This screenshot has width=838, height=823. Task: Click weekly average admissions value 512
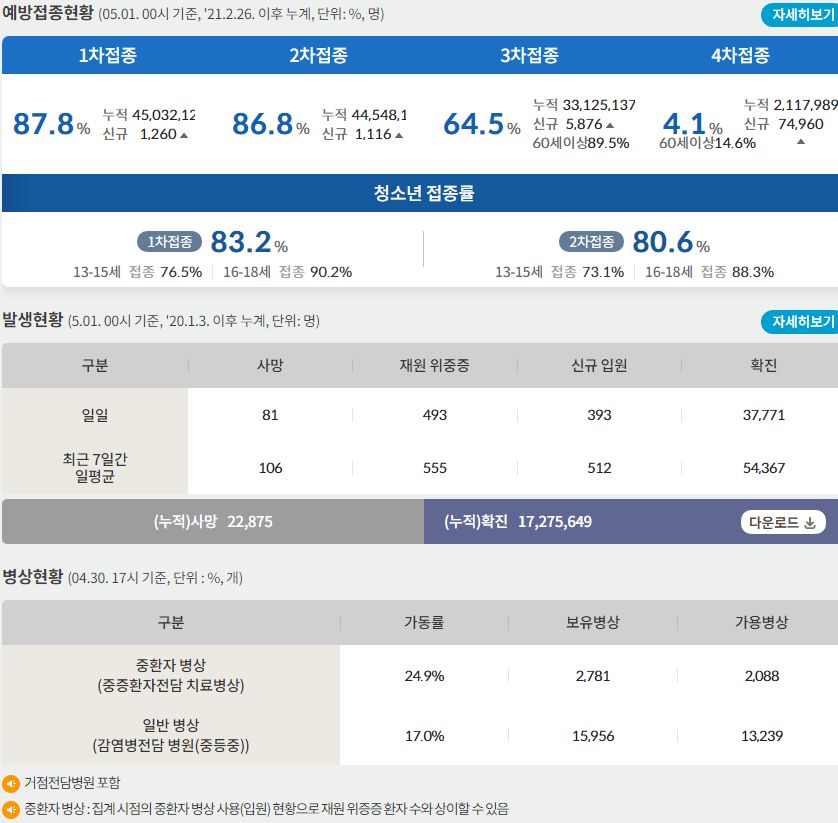pos(599,468)
